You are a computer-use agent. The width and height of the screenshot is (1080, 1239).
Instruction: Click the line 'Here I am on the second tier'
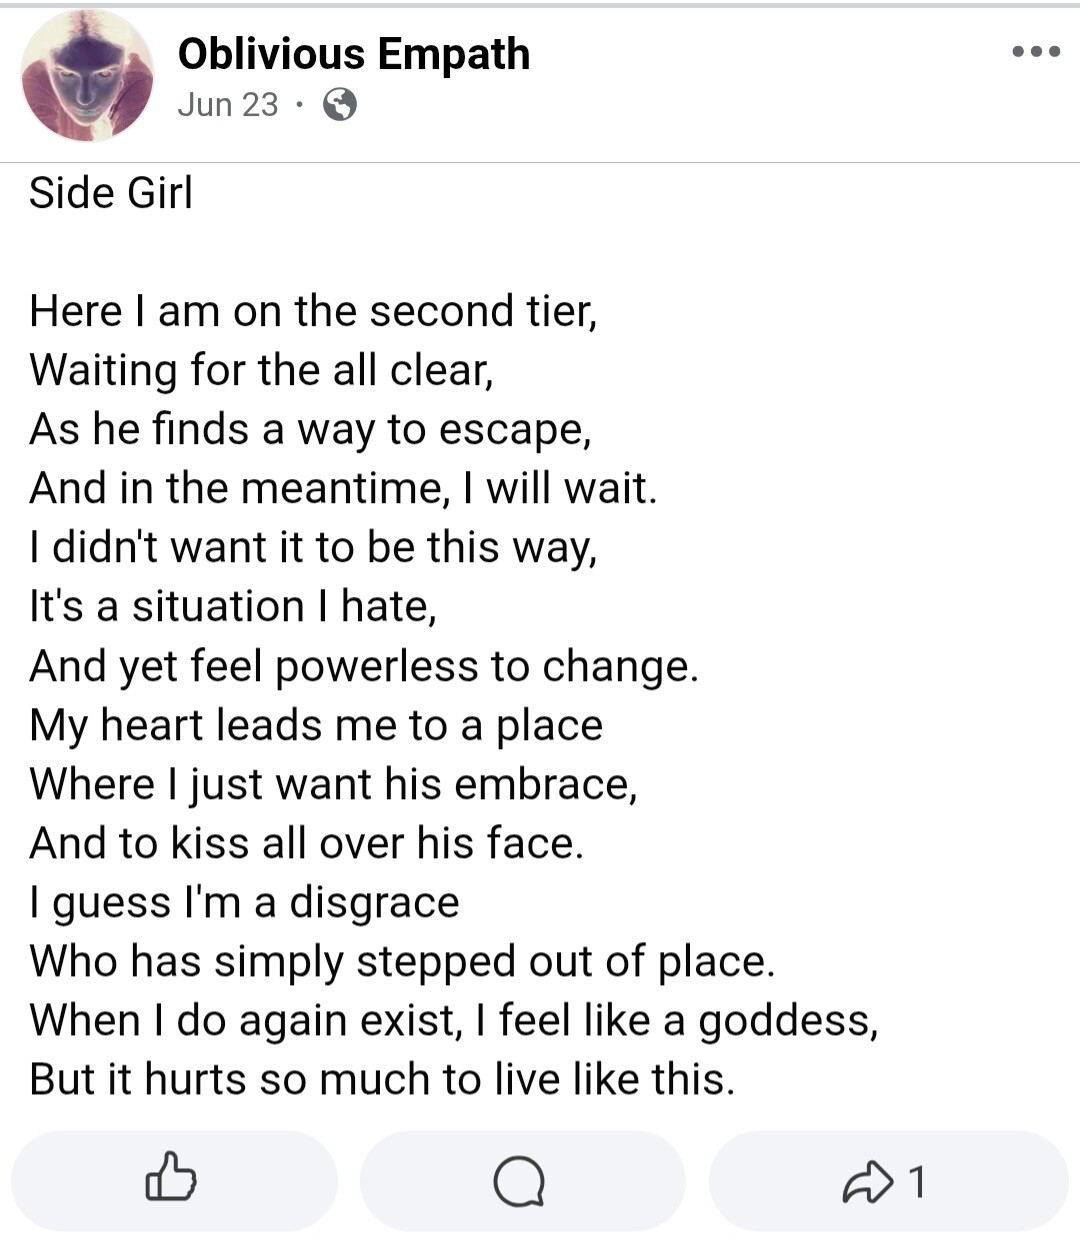[x=313, y=311]
